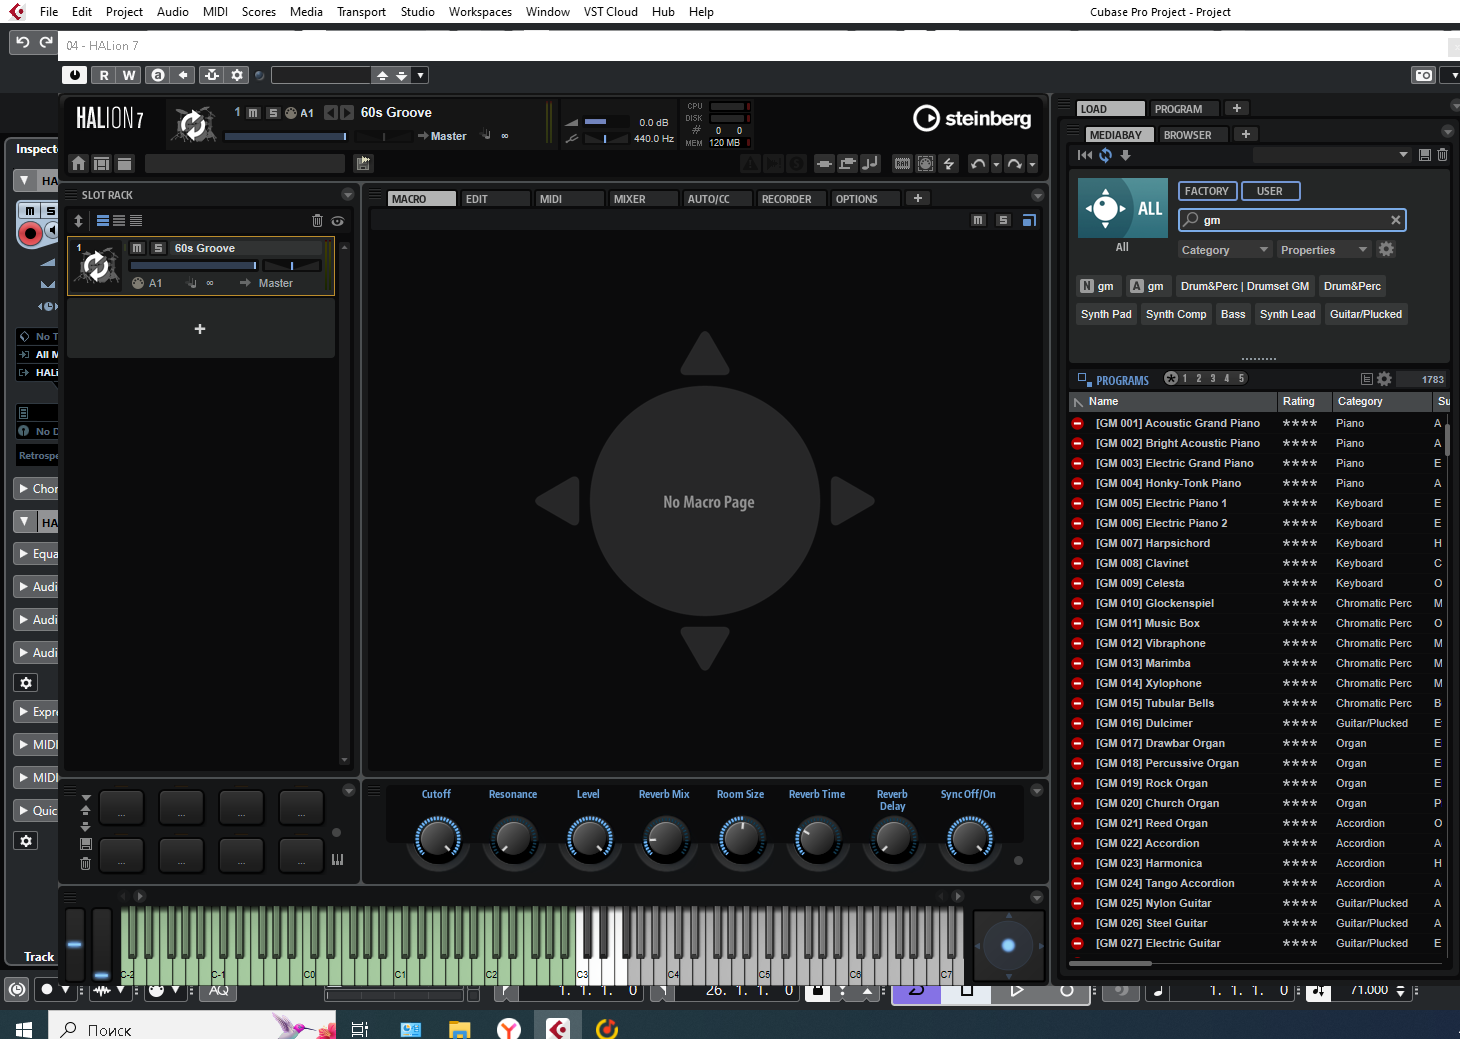Switch to the EDIT tab
Viewport: 1460px width, 1039px height.
pyautogui.click(x=496, y=199)
